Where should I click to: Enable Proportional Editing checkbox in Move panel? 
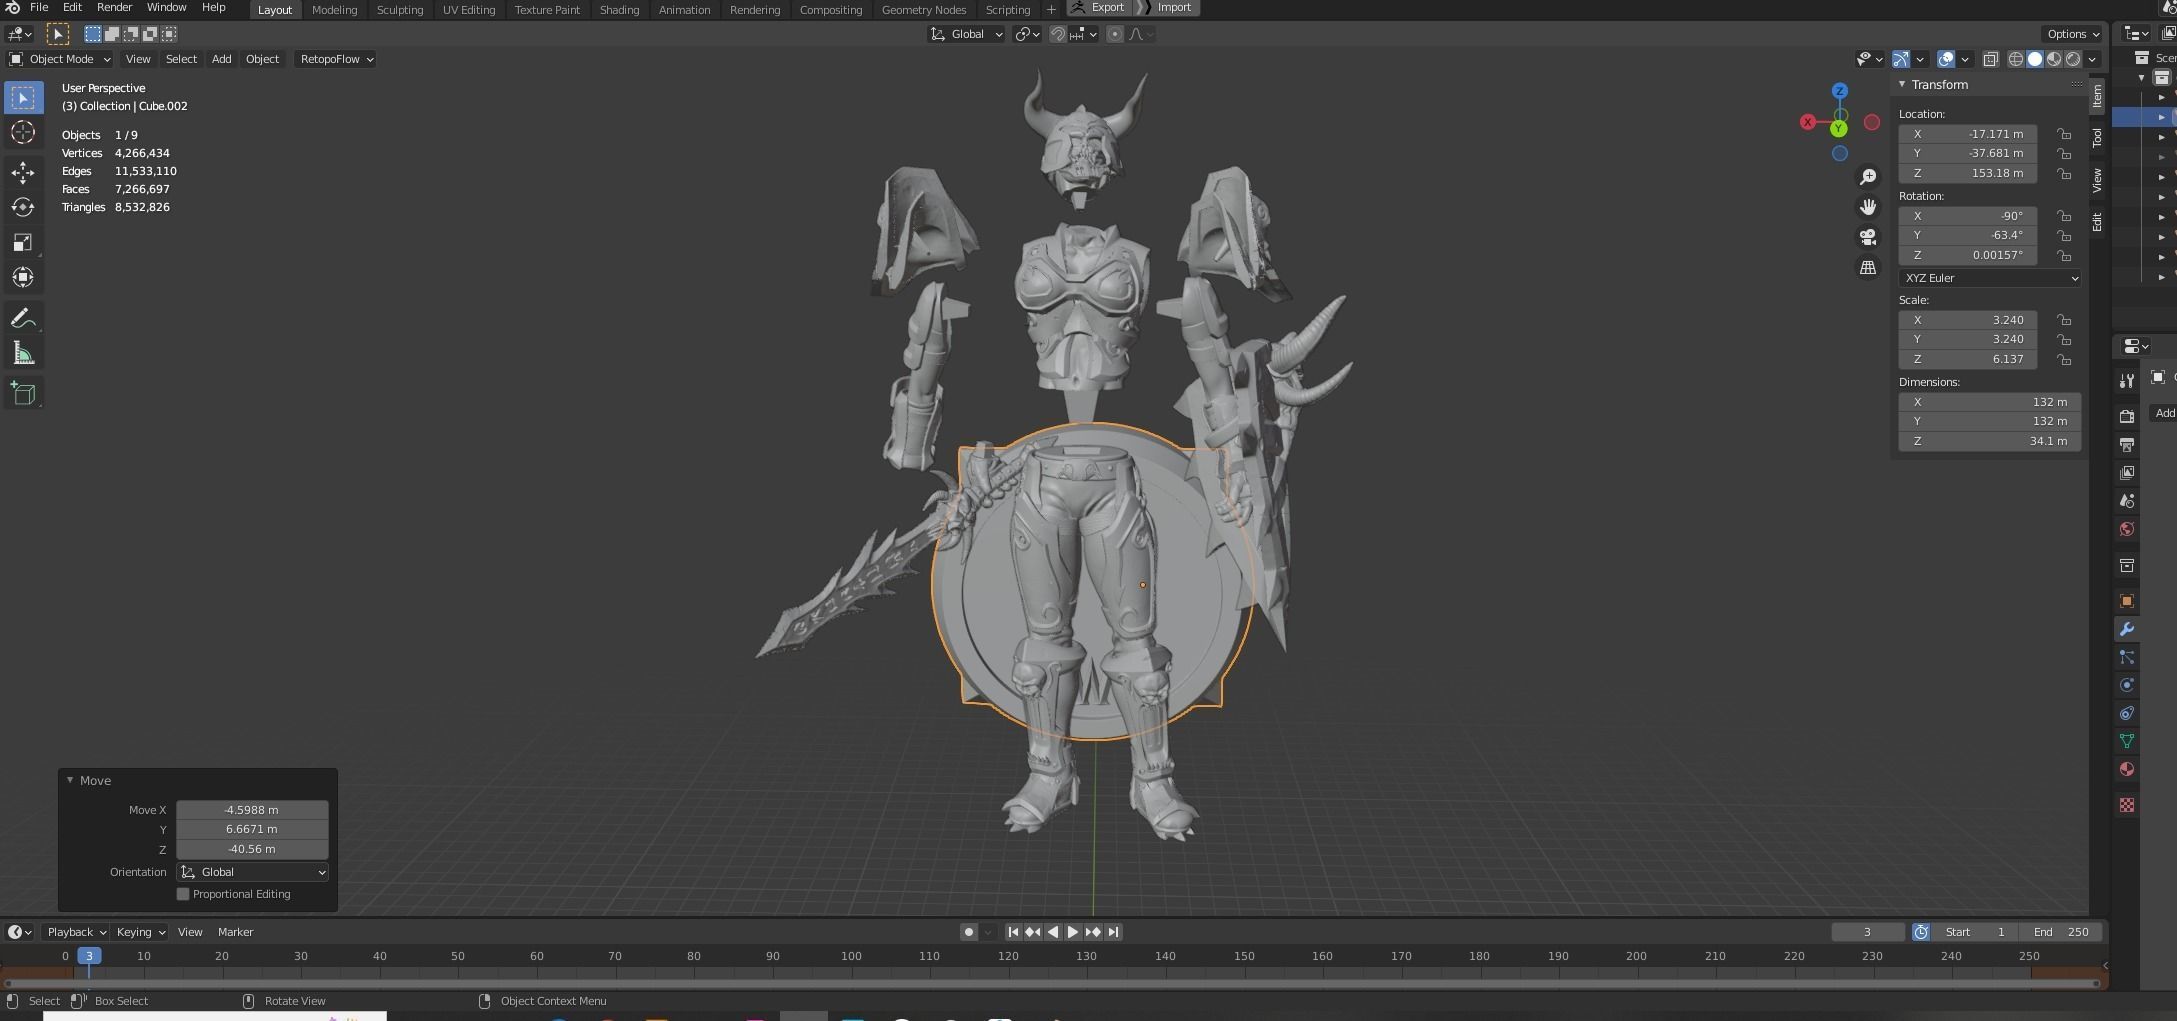pyautogui.click(x=183, y=894)
